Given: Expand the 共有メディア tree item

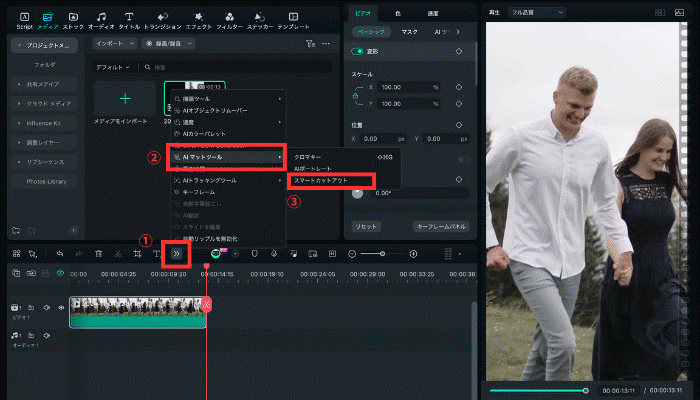Looking at the screenshot, I should point(19,84).
